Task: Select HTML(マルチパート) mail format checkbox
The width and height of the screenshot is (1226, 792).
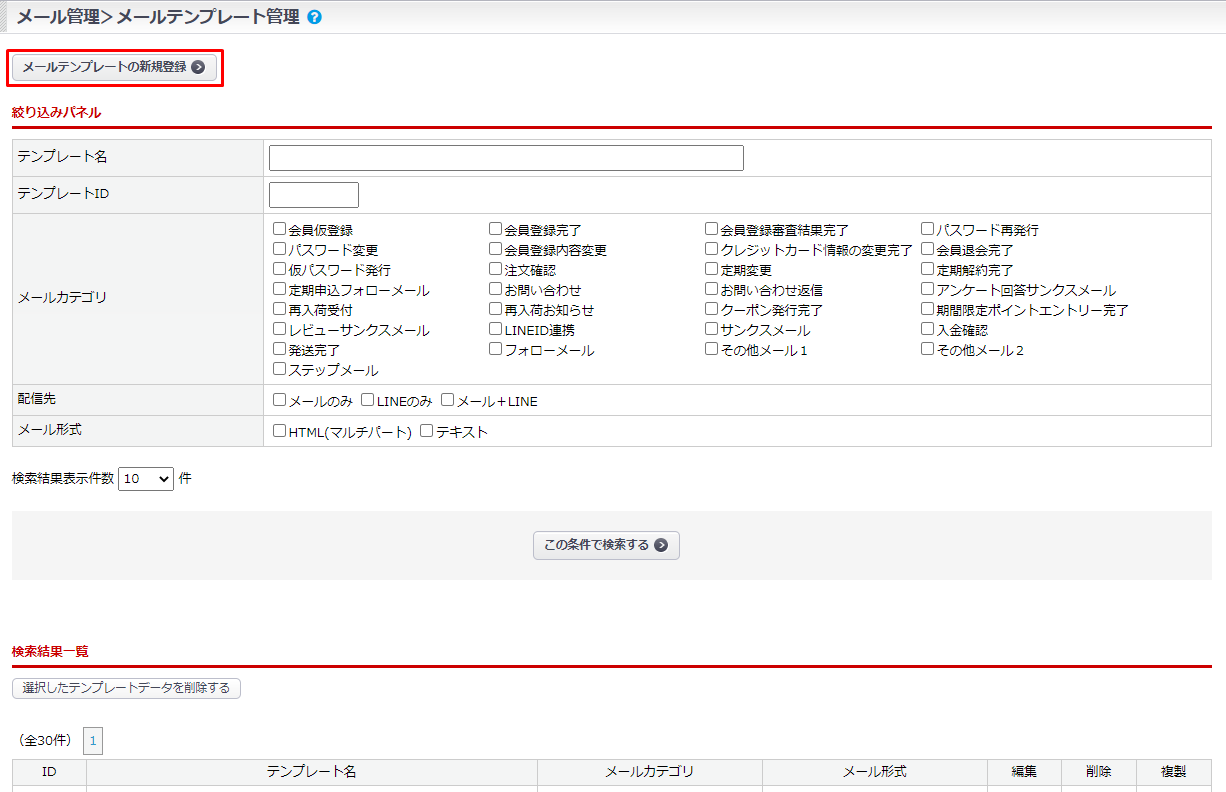Action: pyautogui.click(x=280, y=431)
